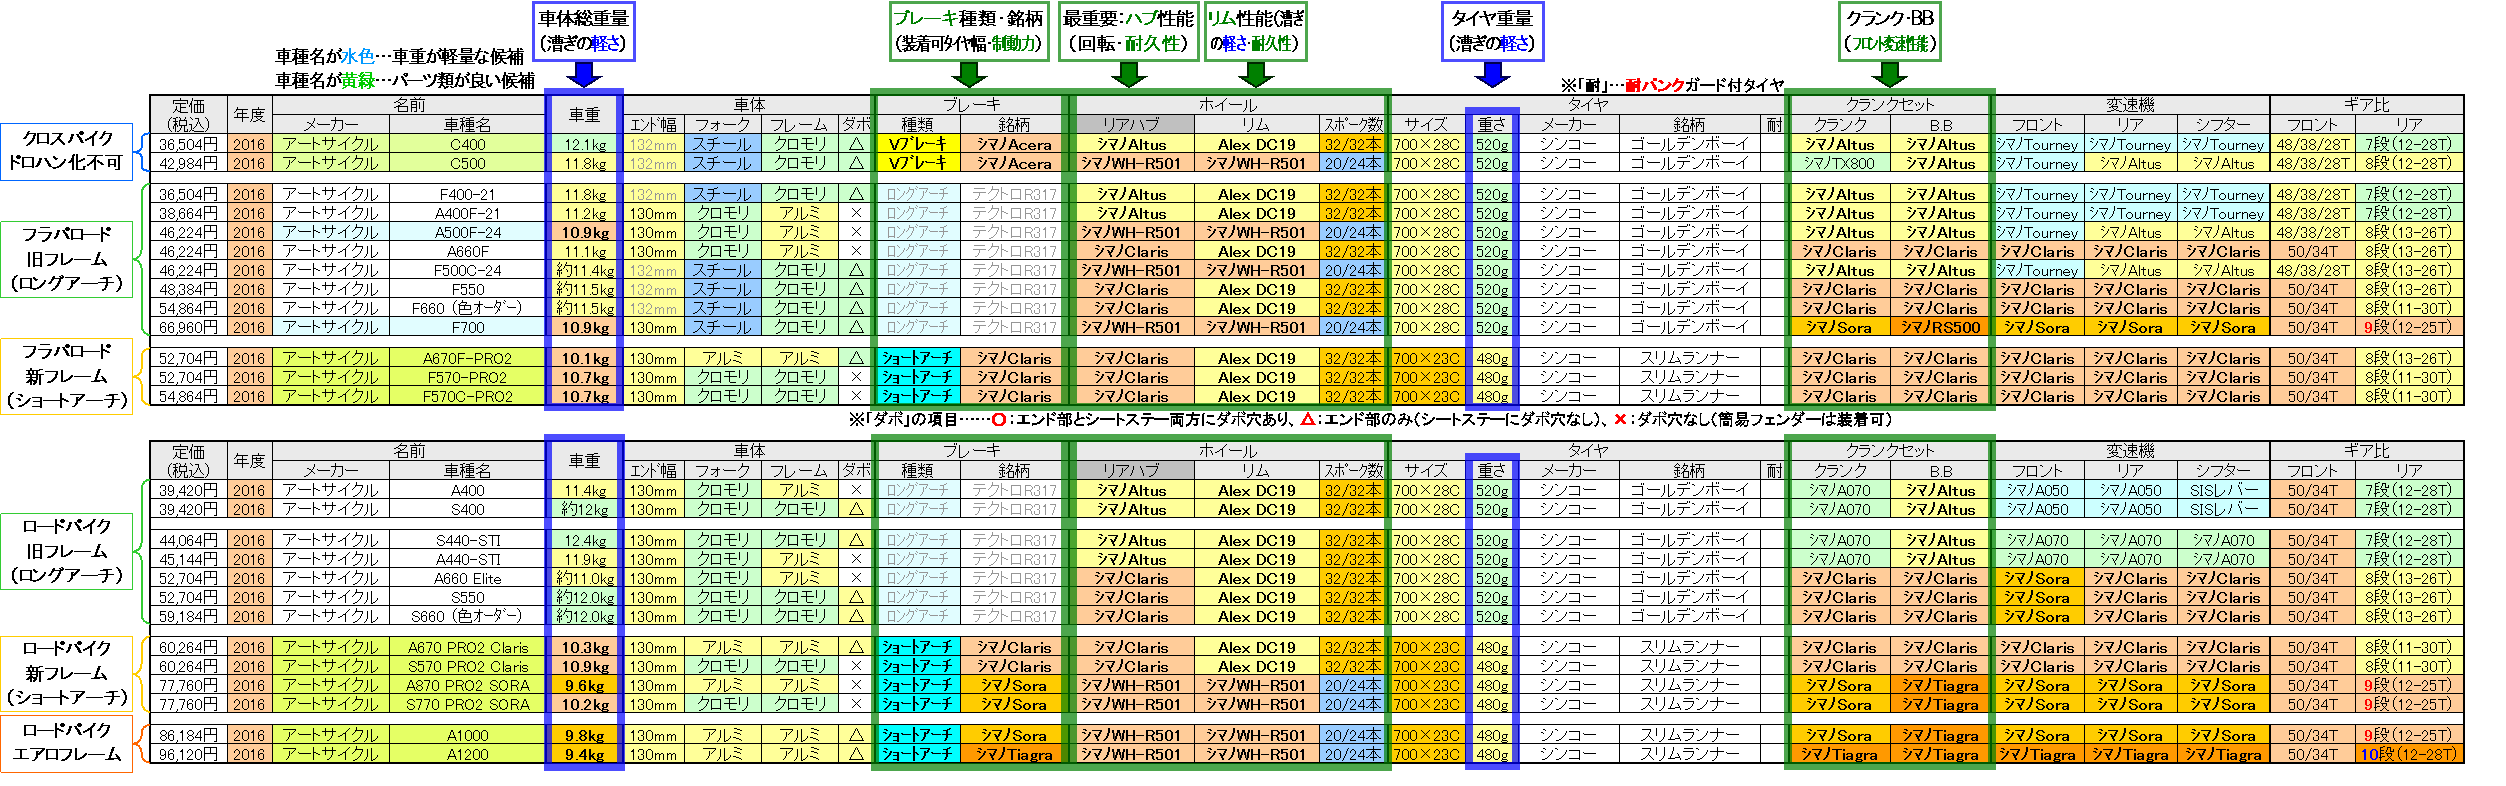This screenshot has height=786, width=2506.
Task: Select the S400 model cell
Action: pos(467,509)
